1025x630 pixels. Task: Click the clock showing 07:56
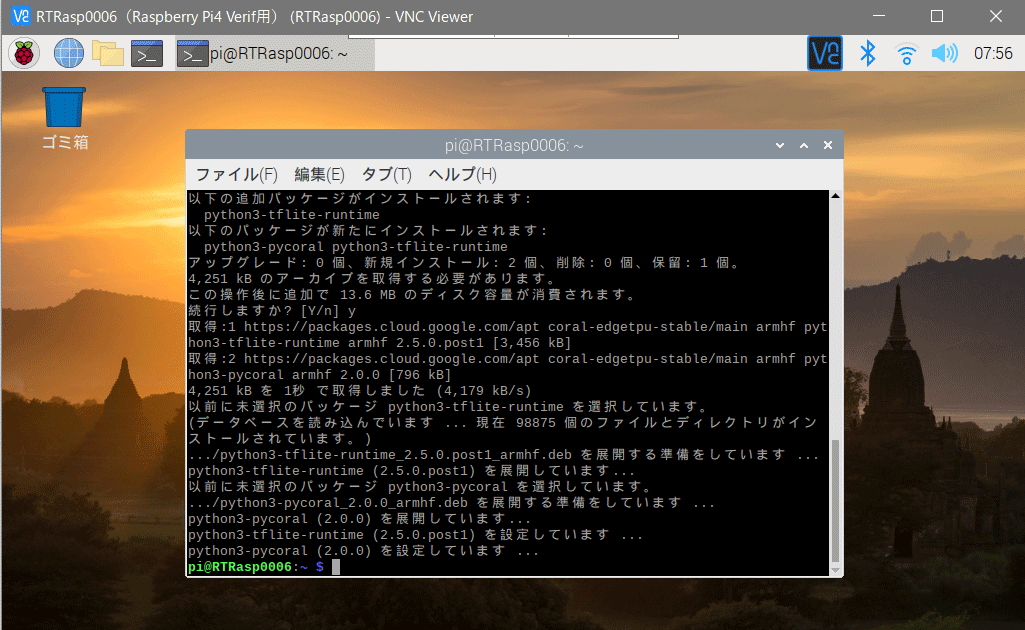pyautogui.click(x=994, y=53)
